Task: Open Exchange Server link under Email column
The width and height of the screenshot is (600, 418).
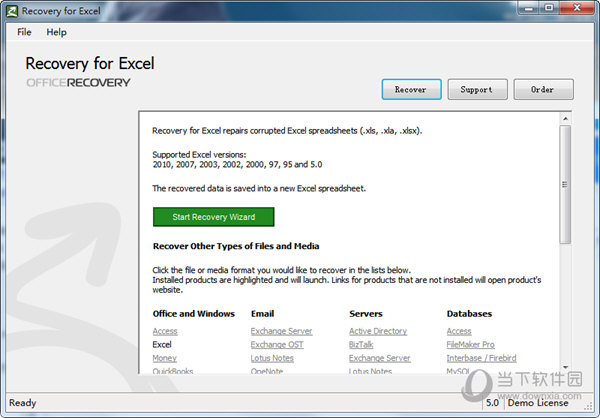Action: [281, 331]
